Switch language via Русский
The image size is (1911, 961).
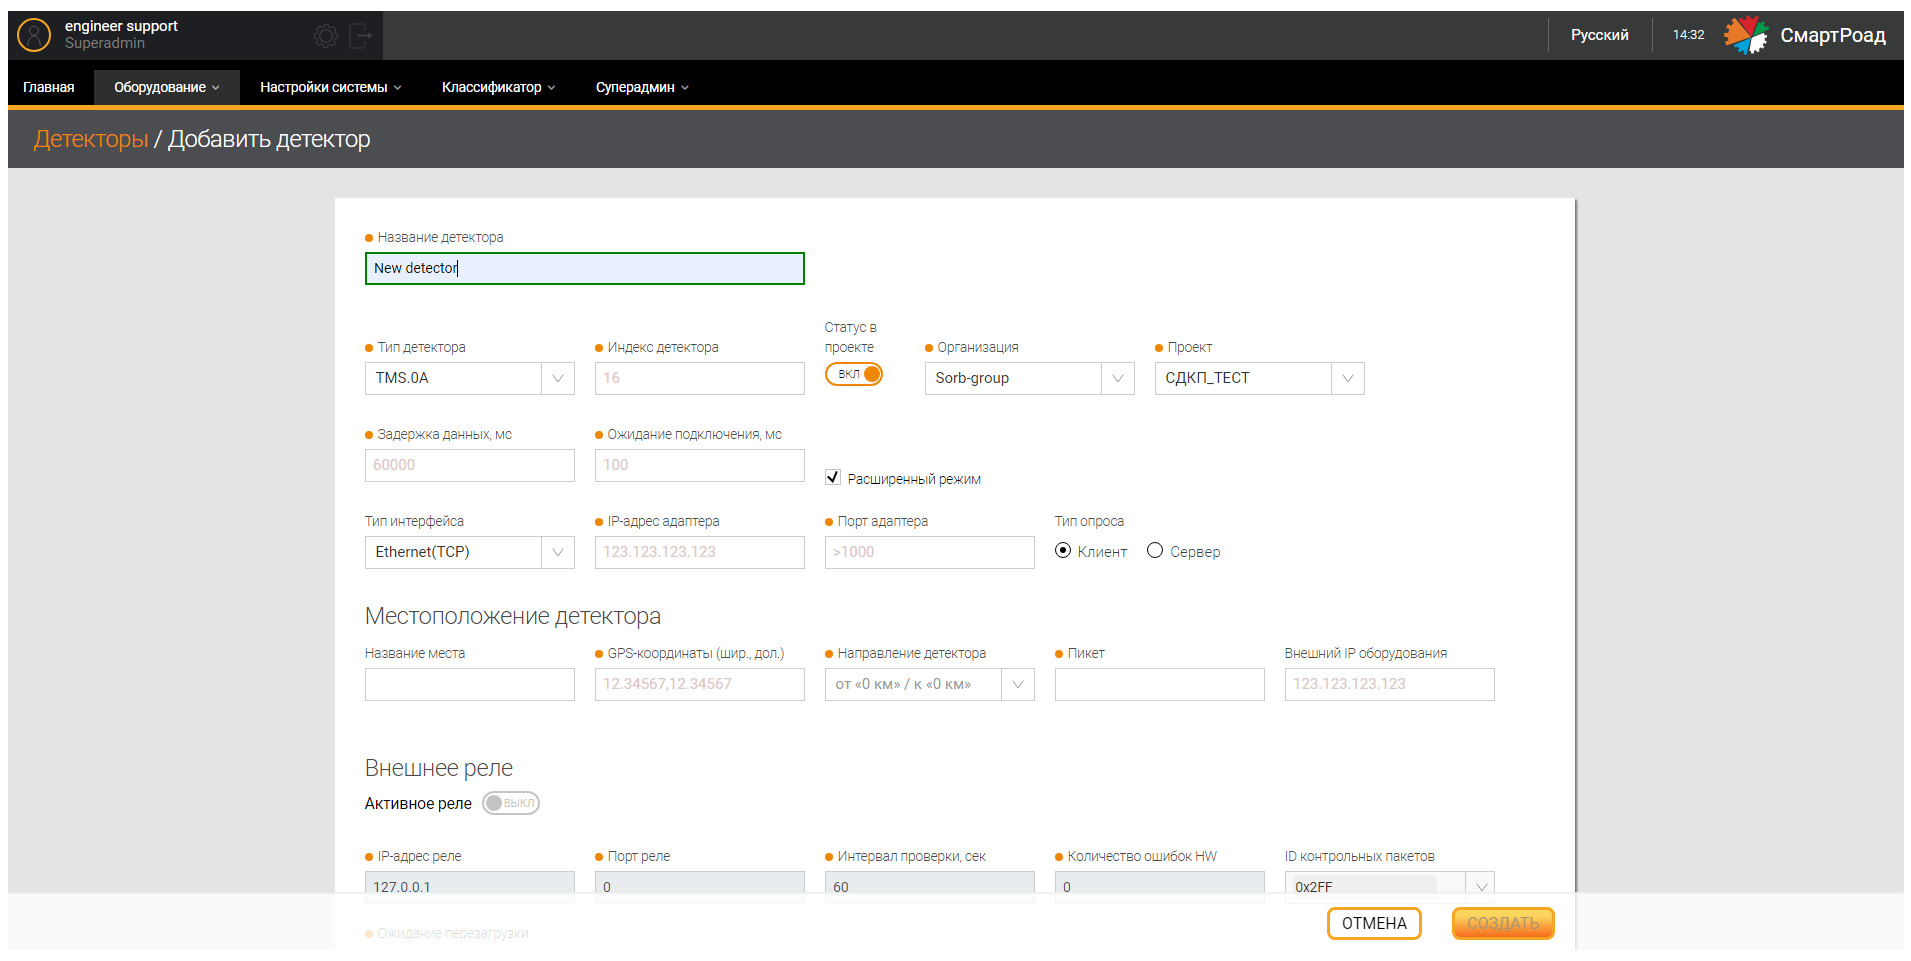click(1599, 35)
